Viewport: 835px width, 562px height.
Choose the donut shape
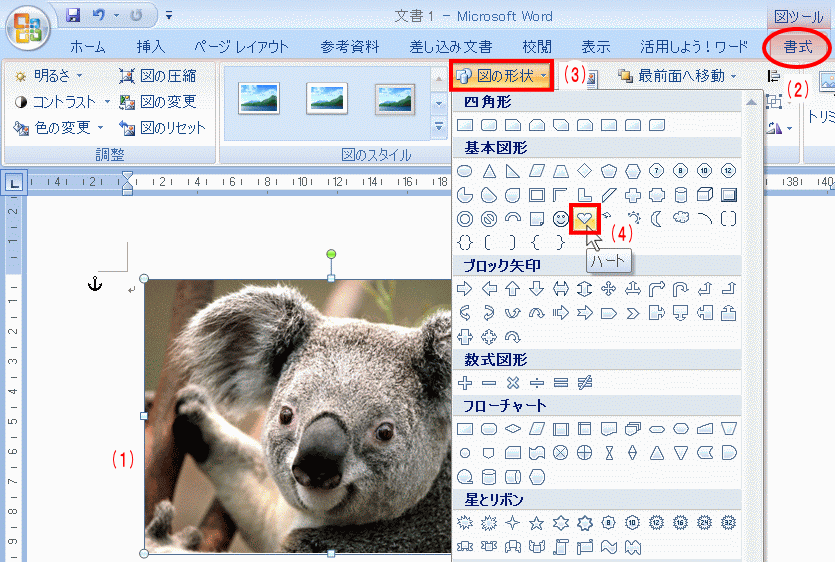(465, 218)
